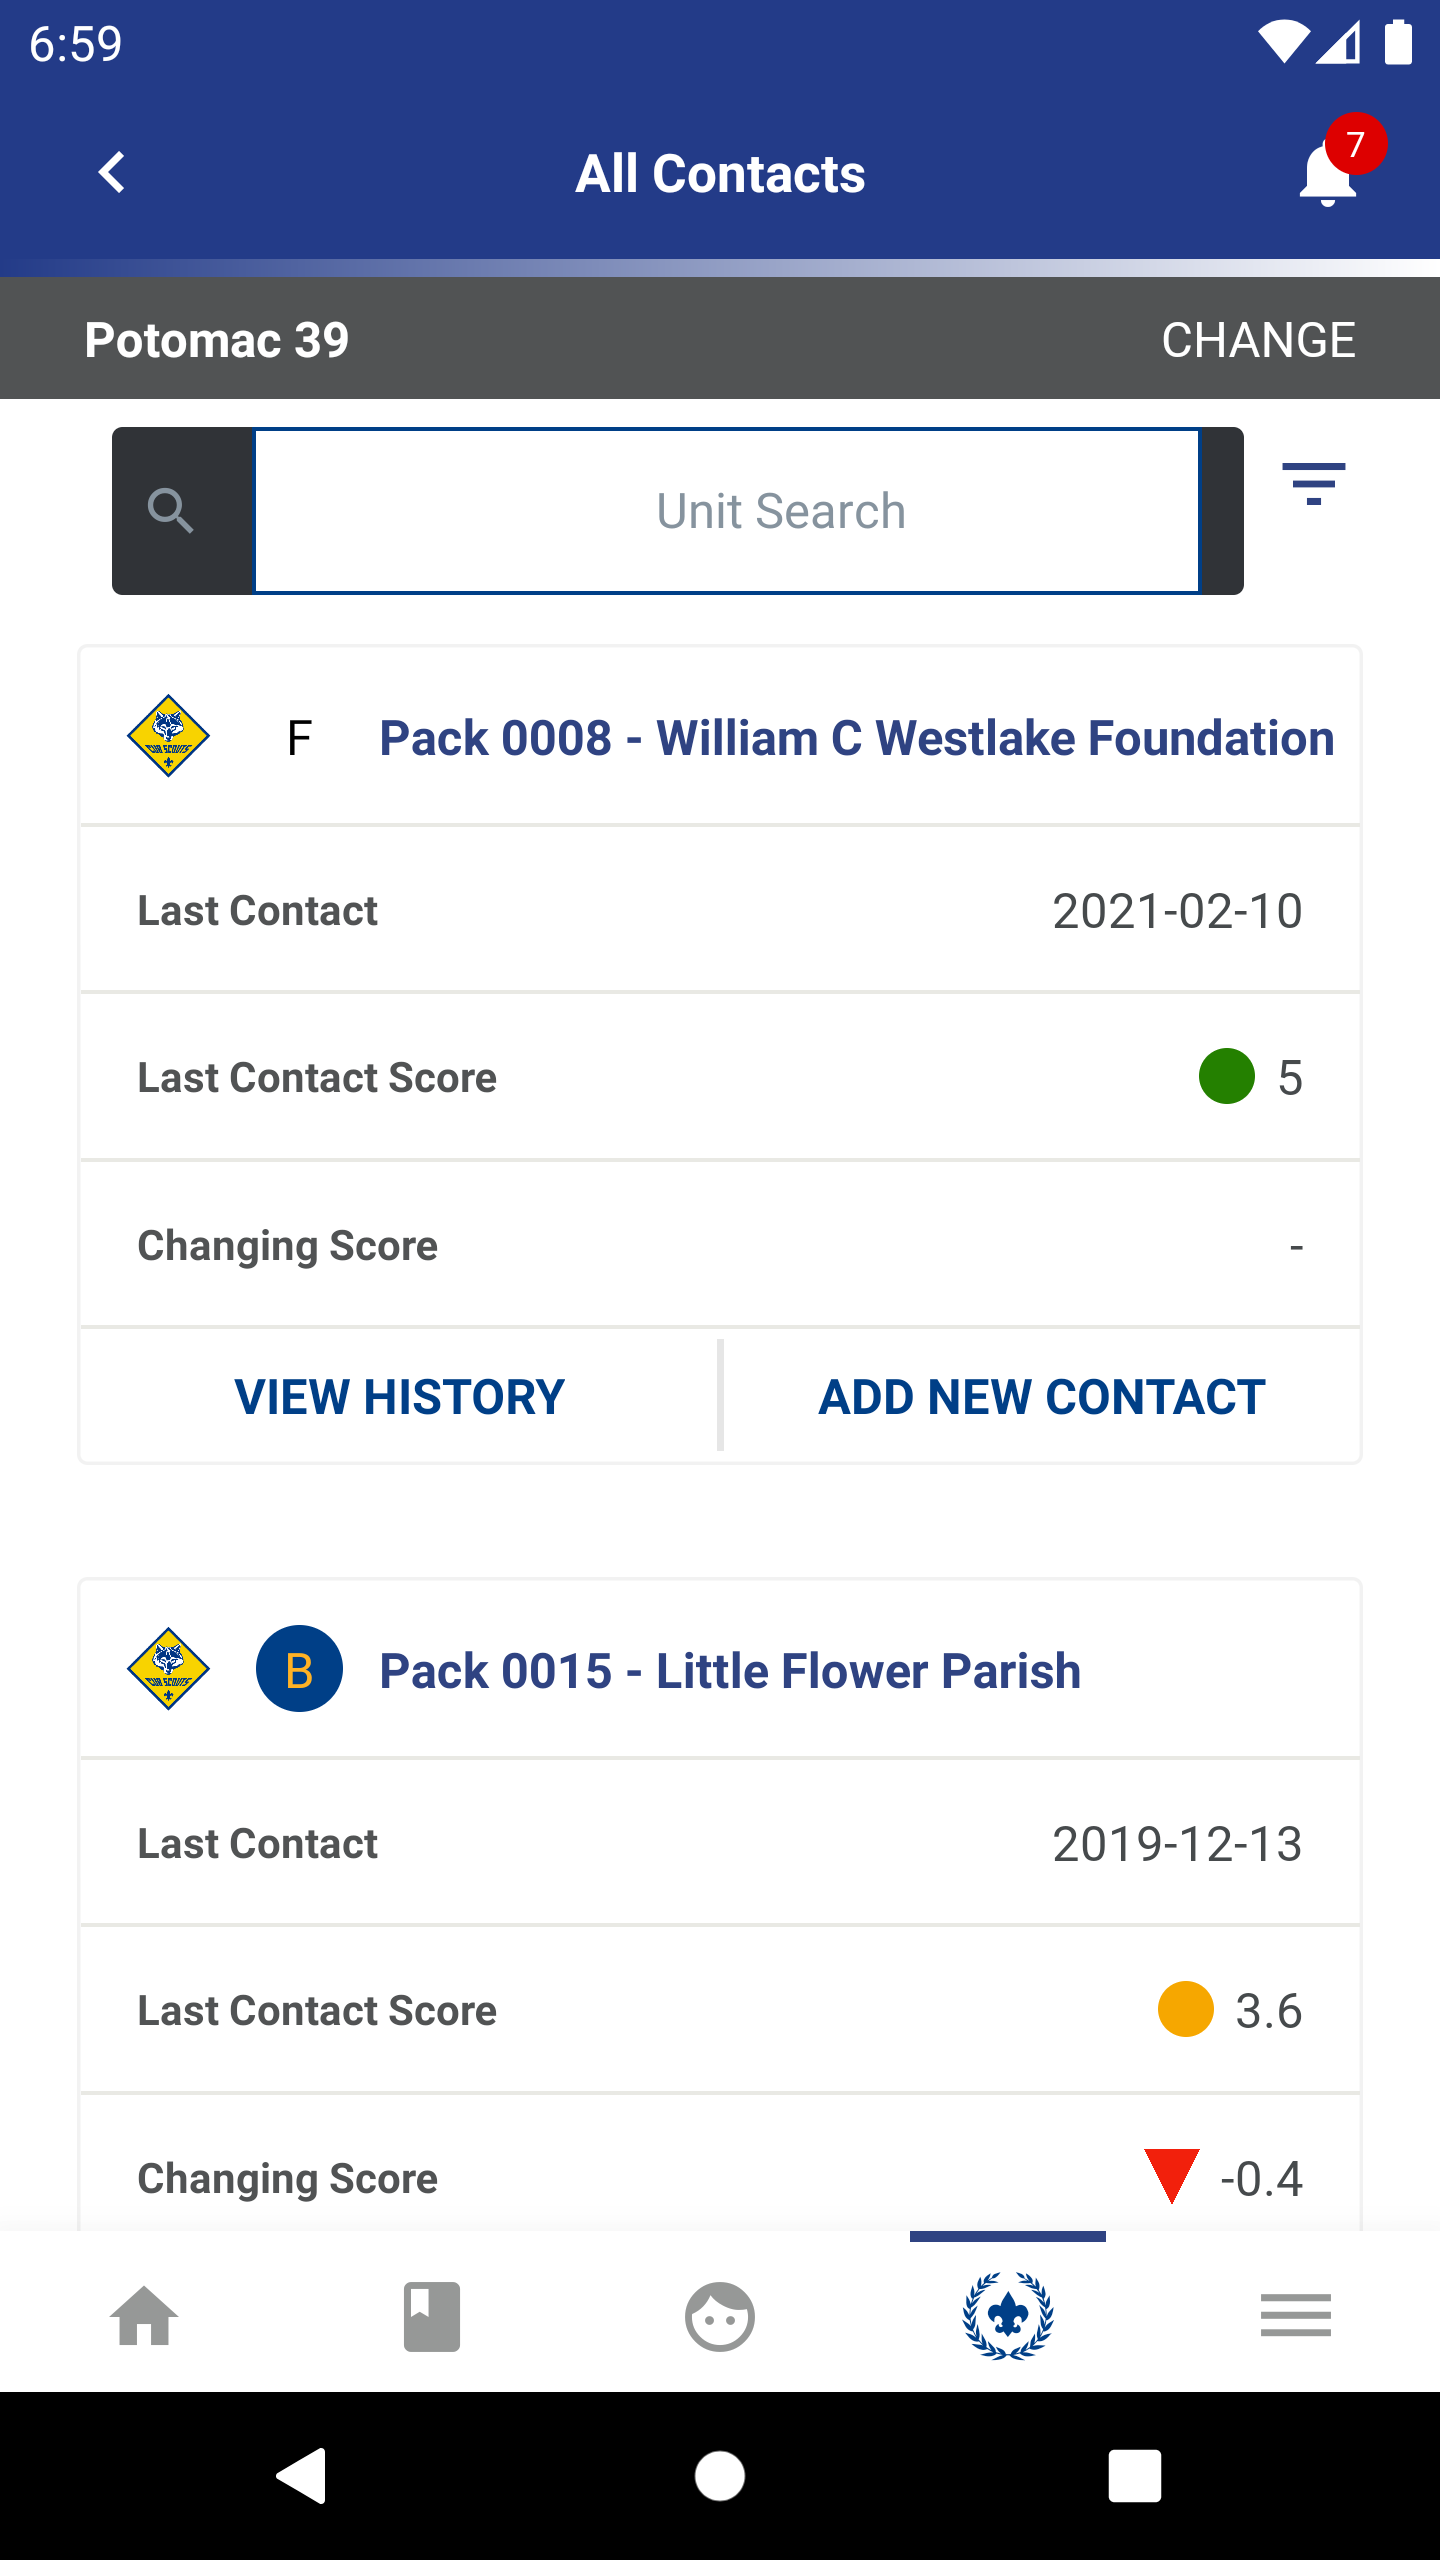Image resolution: width=1440 pixels, height=2560 pixels.
Task: Go to Home tab icon
Action: (144, 2316)
